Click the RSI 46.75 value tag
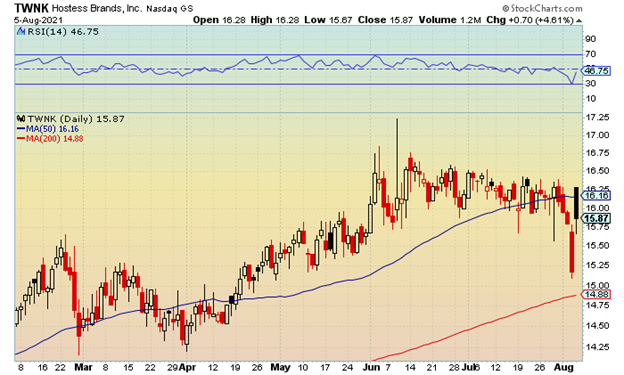Viewport: 624px width, 375px height. pyautogui.click(x=596, y=71)
